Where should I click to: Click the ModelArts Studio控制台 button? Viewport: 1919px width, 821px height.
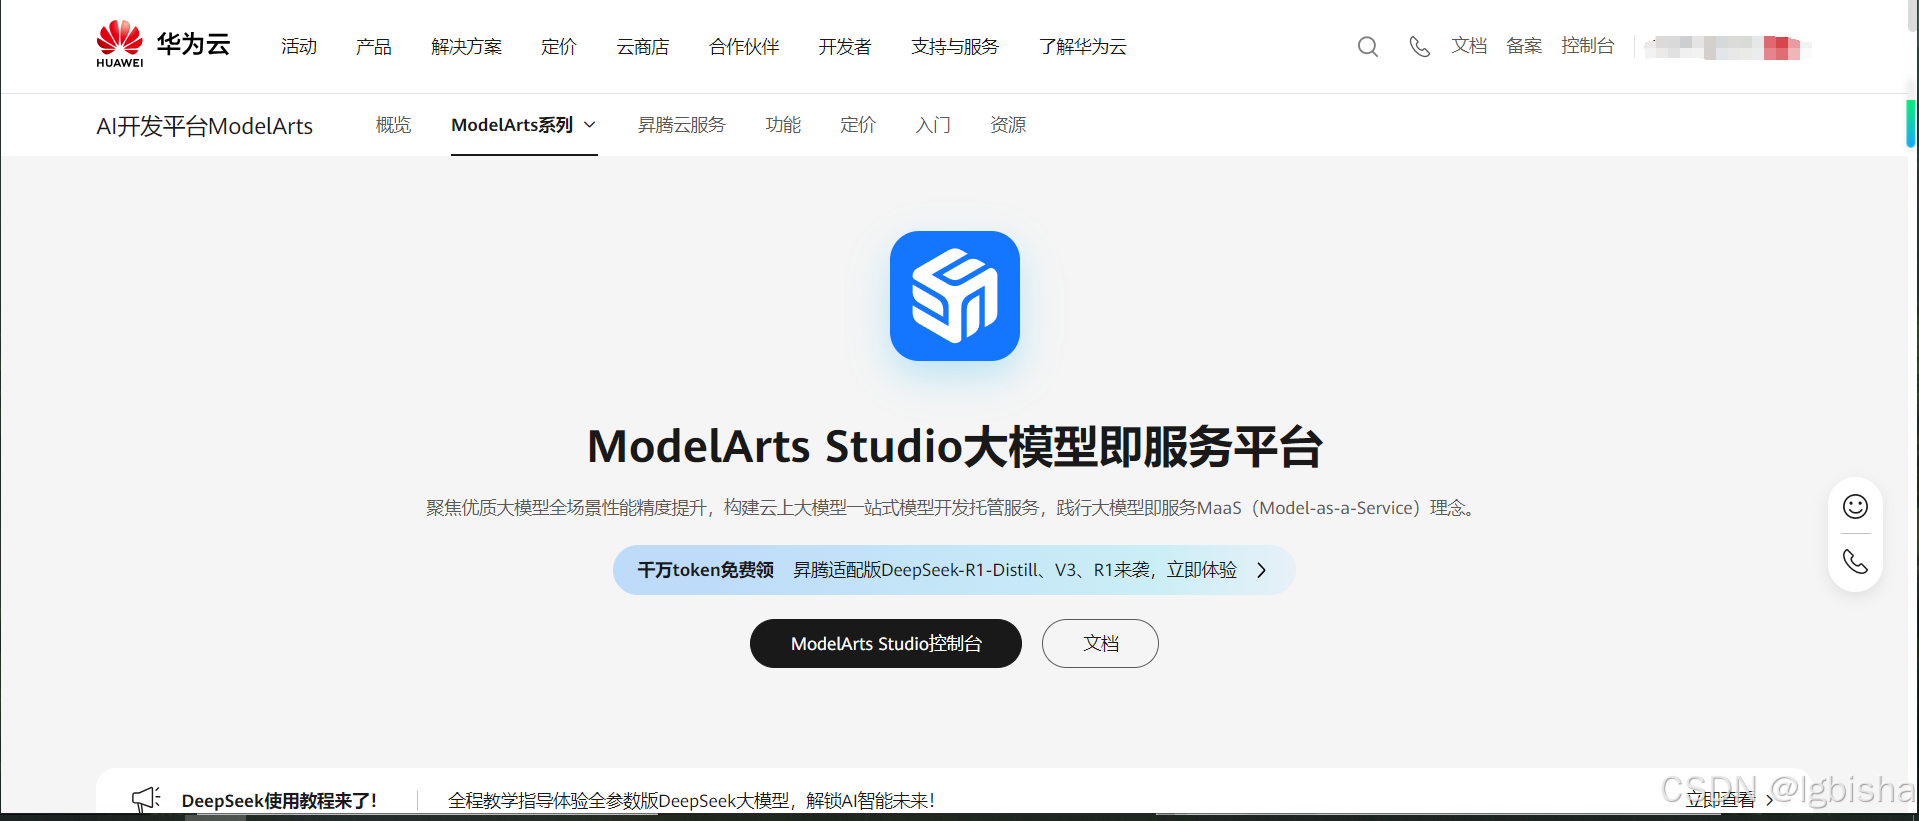coord(886,643)
